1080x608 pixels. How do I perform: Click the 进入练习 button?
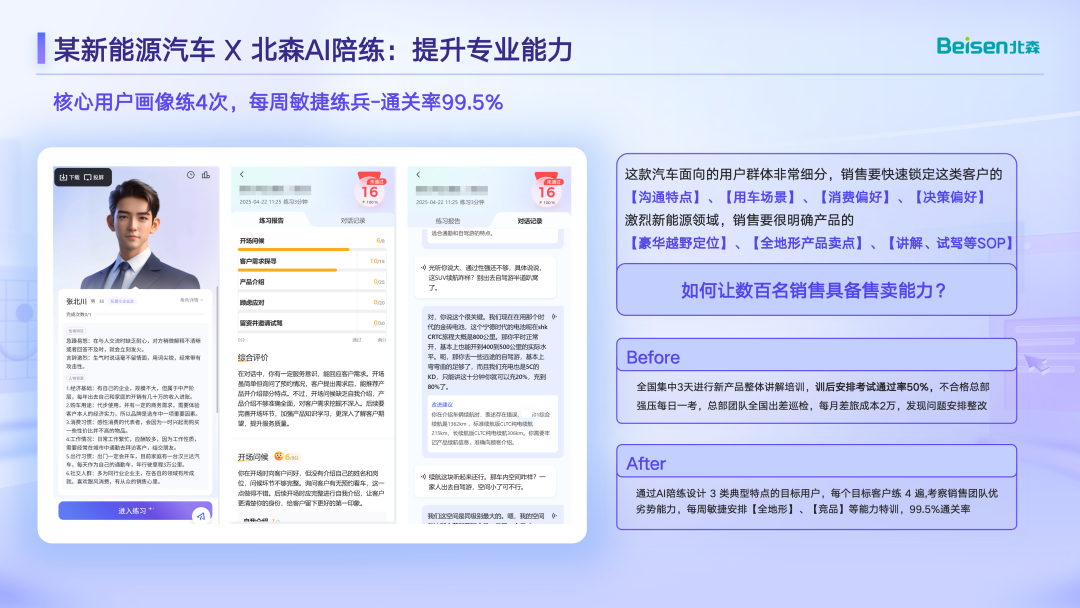click(x=135, y=511)
